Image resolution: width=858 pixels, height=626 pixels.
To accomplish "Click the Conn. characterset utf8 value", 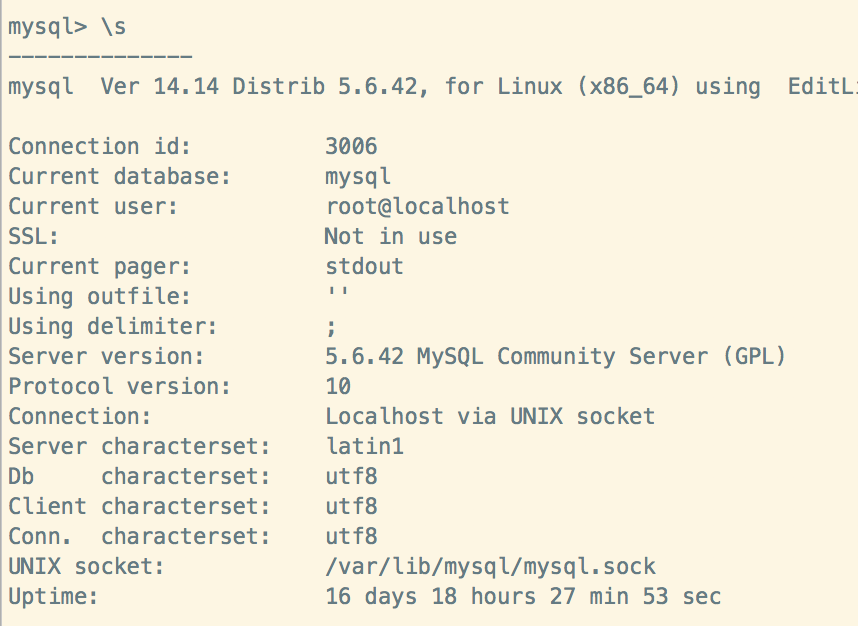I will [351, 536].
